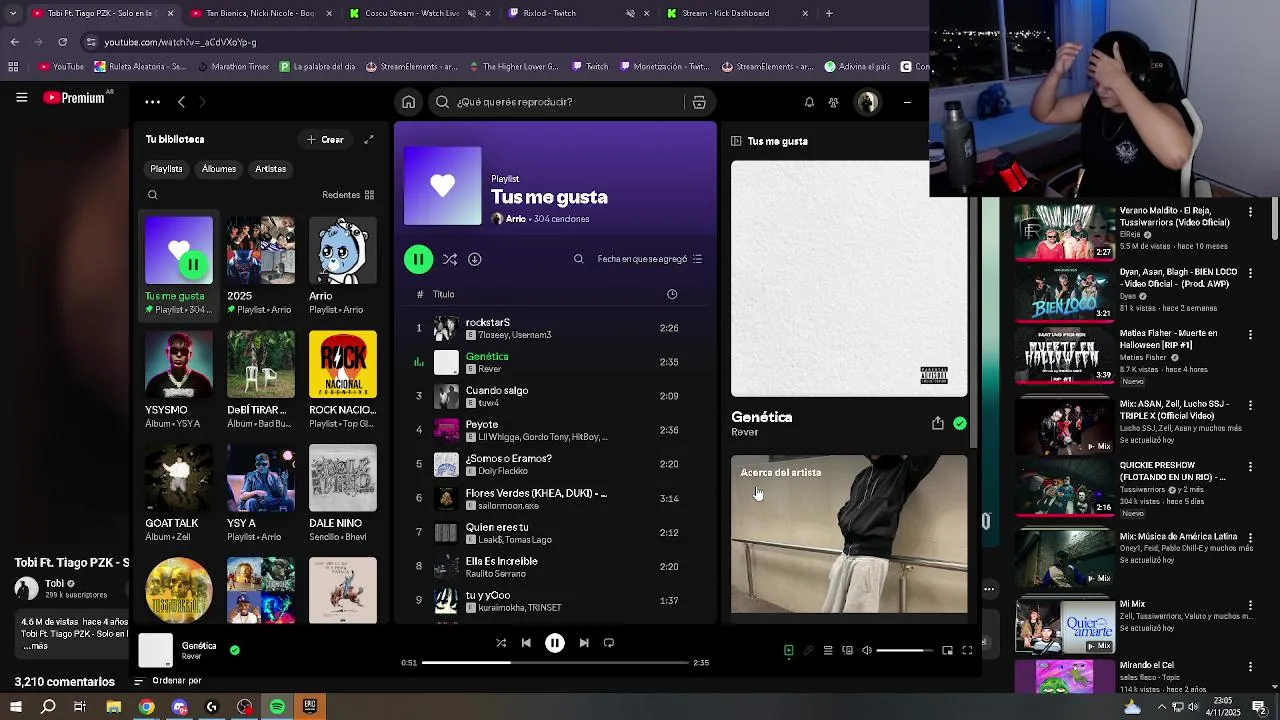Open Spotify browse icon in search bar
Screen dimensions: 1280x720
click(x=699, y=102)
